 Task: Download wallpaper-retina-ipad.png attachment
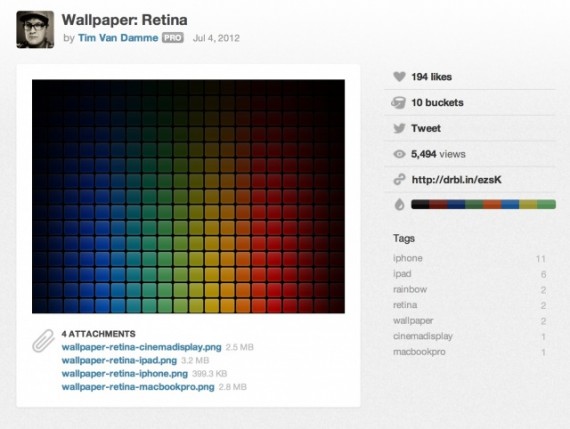pyautogui.click(x=119, y=360)
